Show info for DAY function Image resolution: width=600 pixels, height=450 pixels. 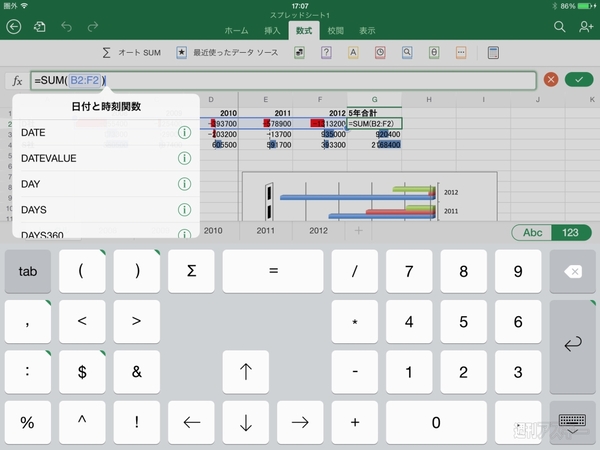pos(184,184)
